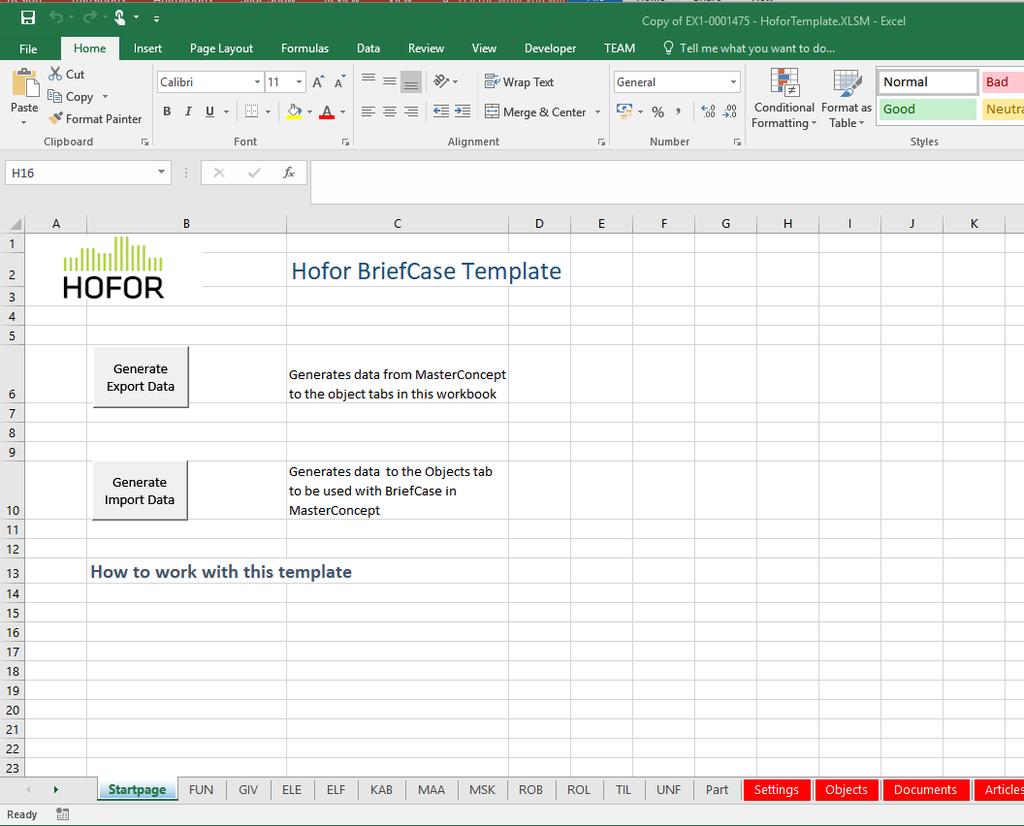Click the Decrease Indent icon

(441, 112)
